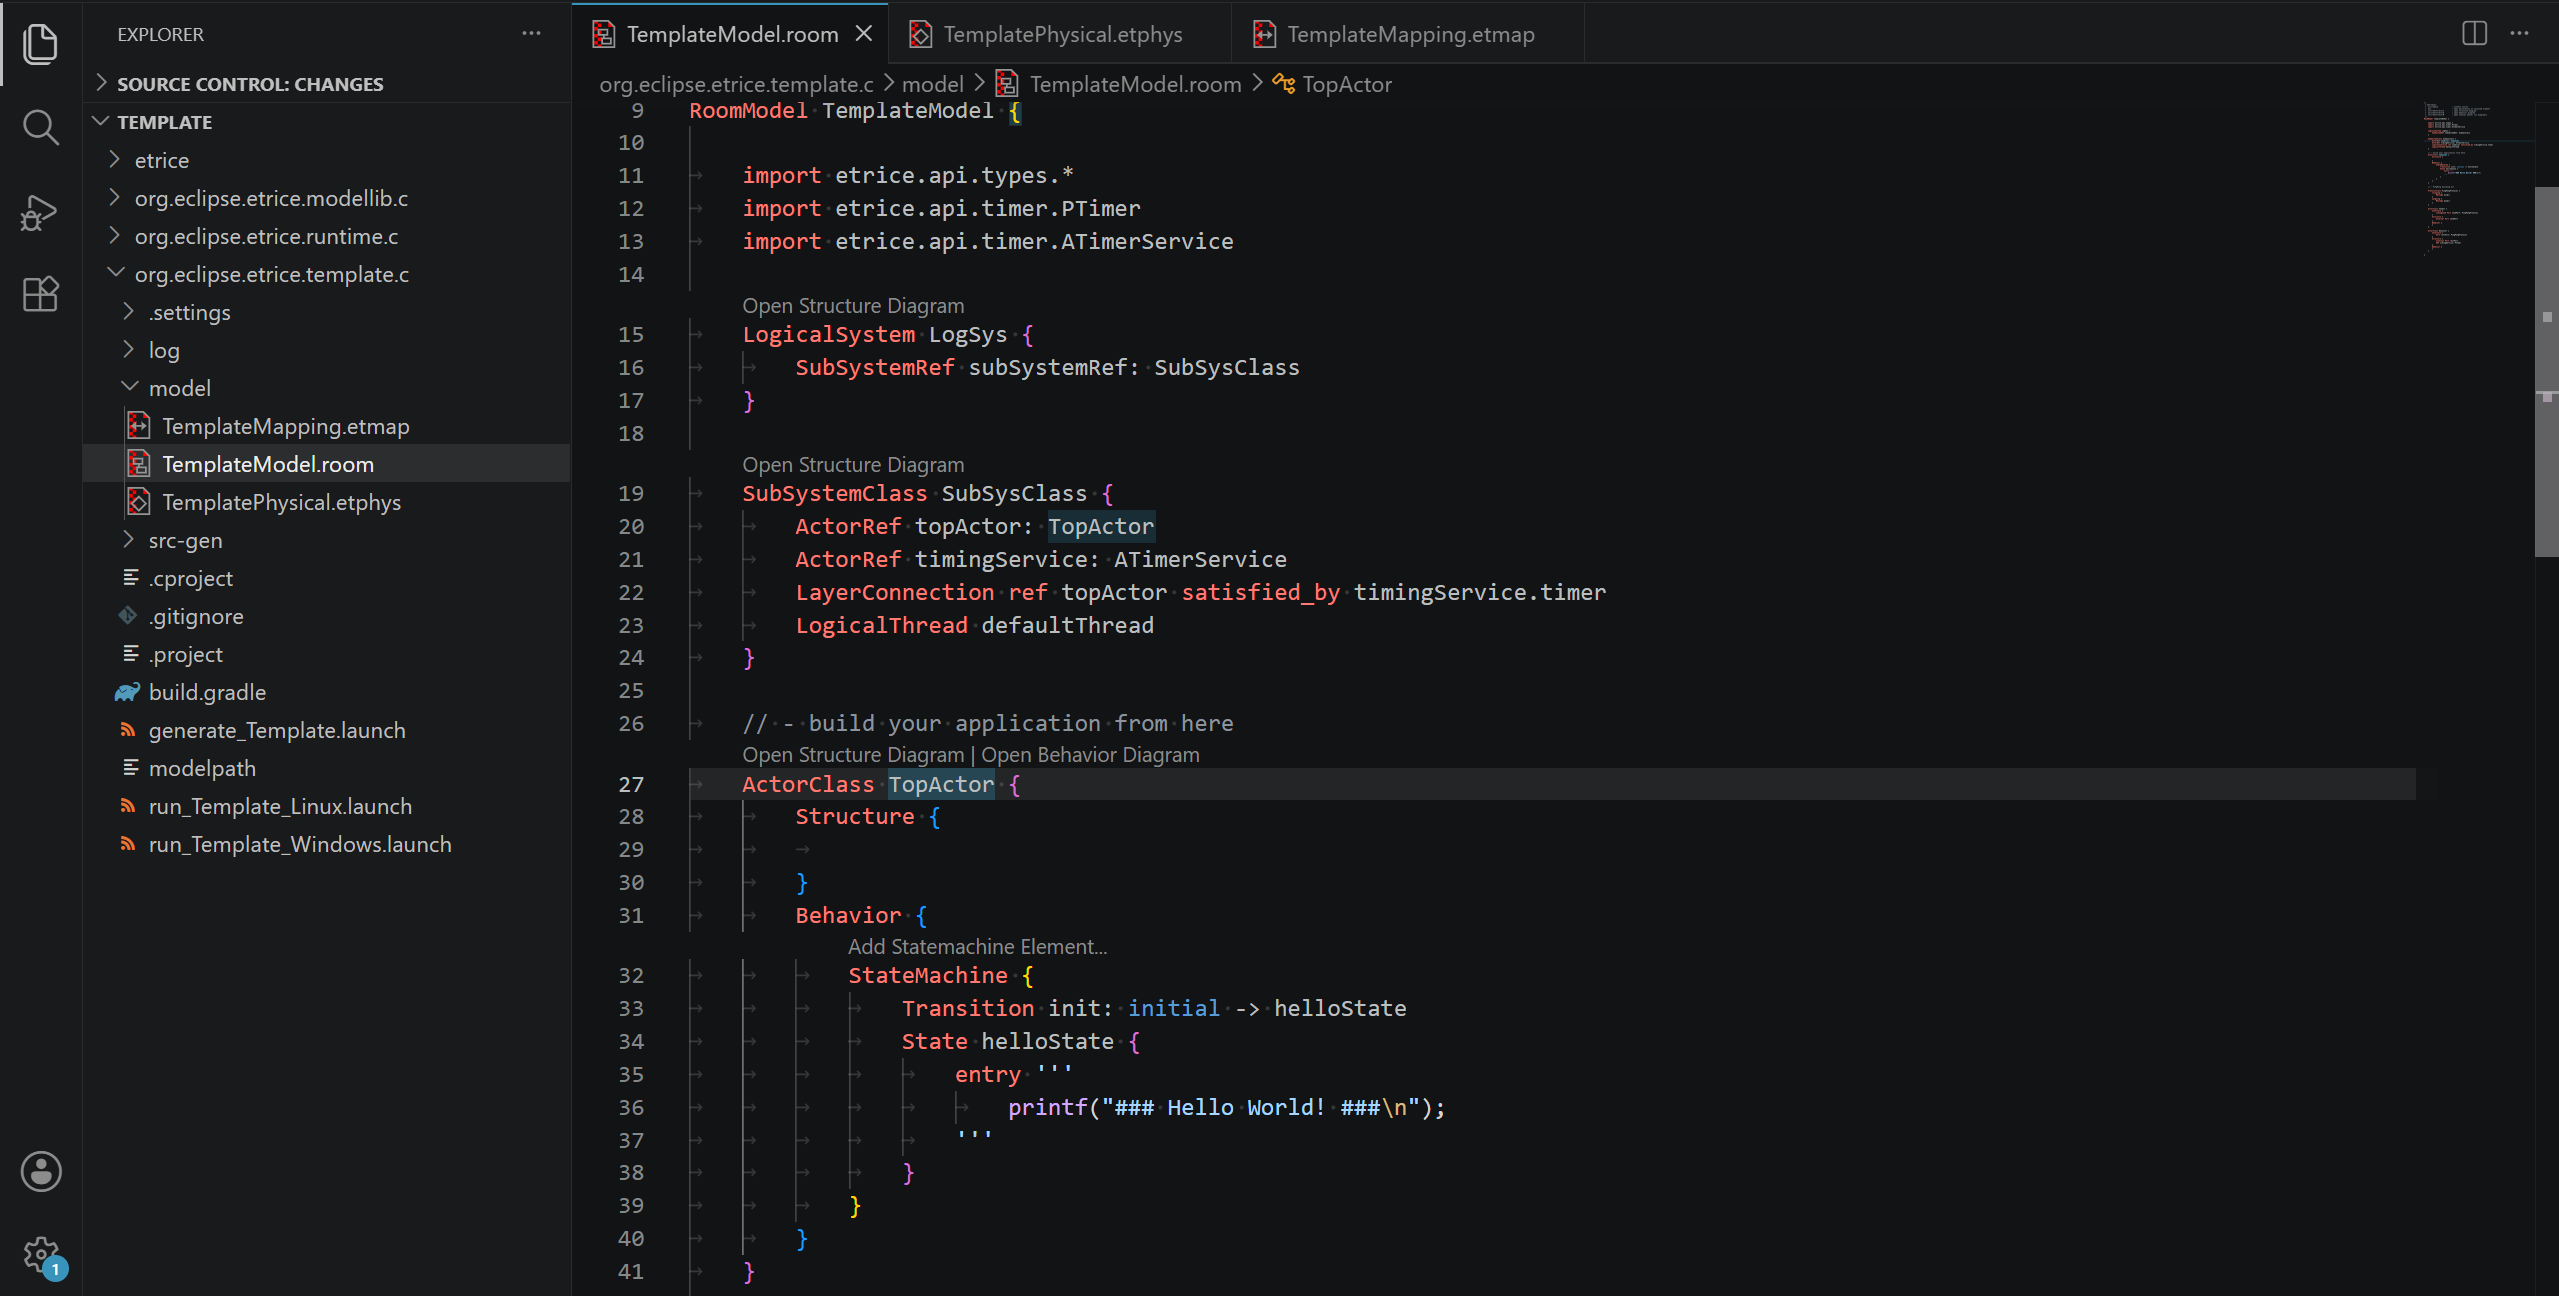The height and width of the screenshot is (1296, 2559).
Task: Click the generate_Template.launch feed icon
Action: pos(127,730)
